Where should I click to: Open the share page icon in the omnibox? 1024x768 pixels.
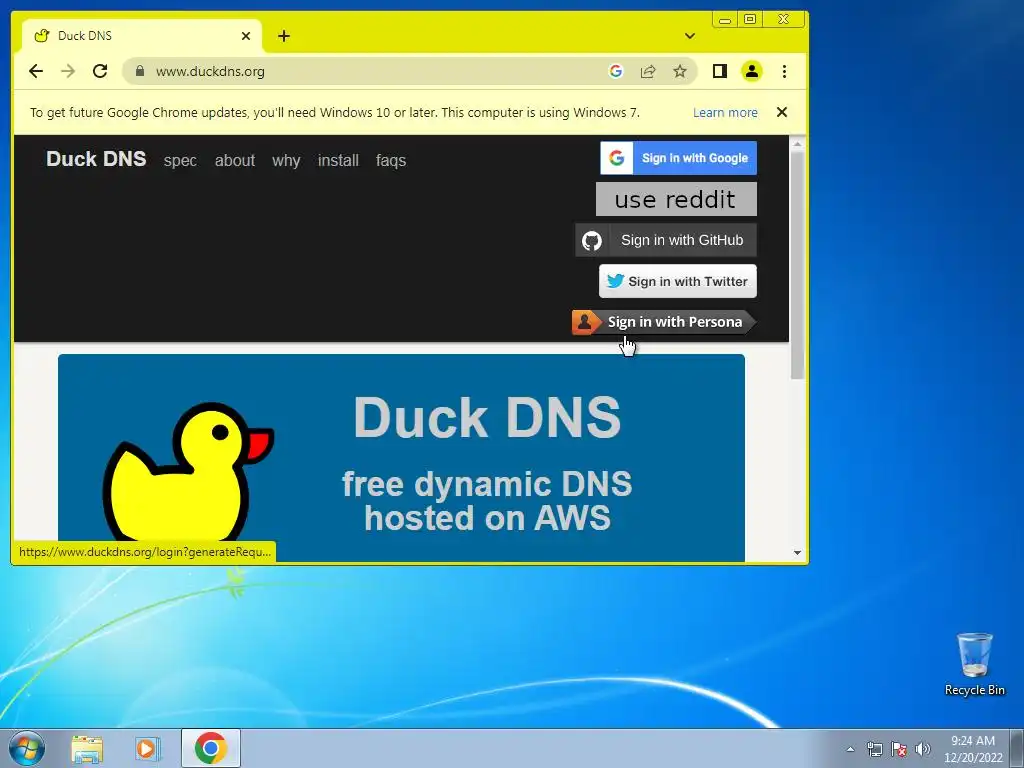click(648, 71)
